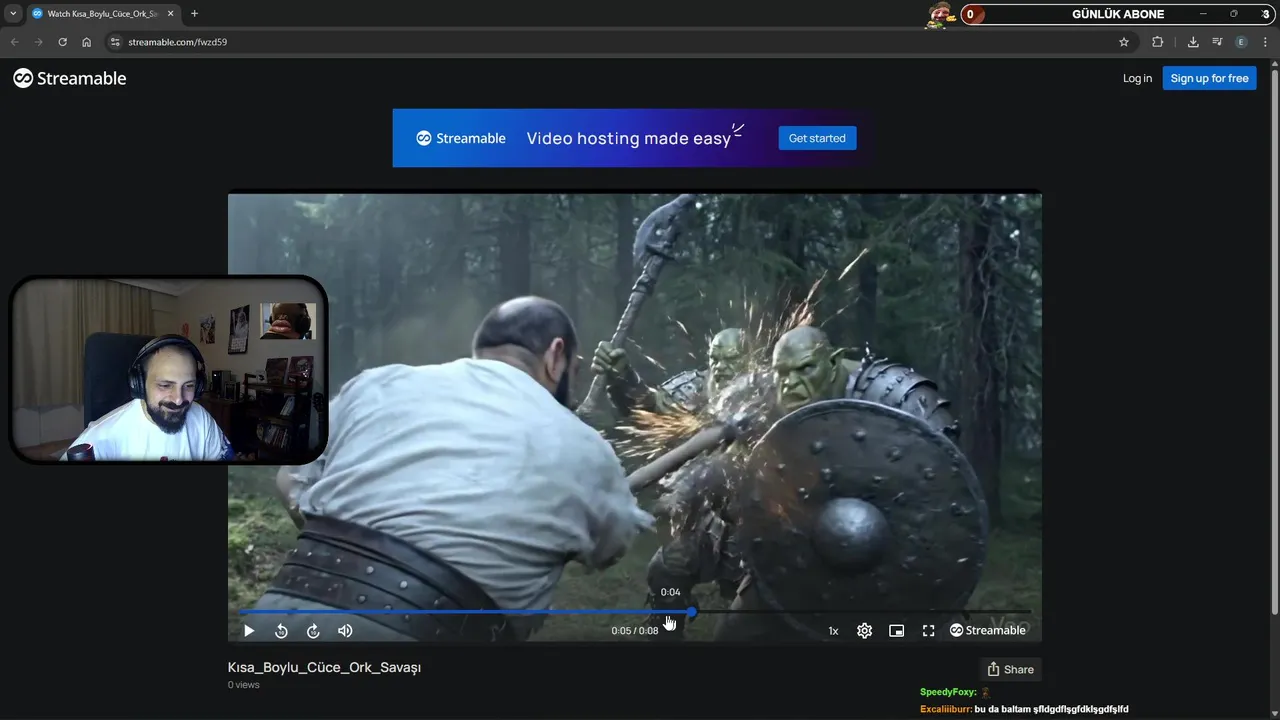Toggle picture-in-picture mode

[897, 631]
